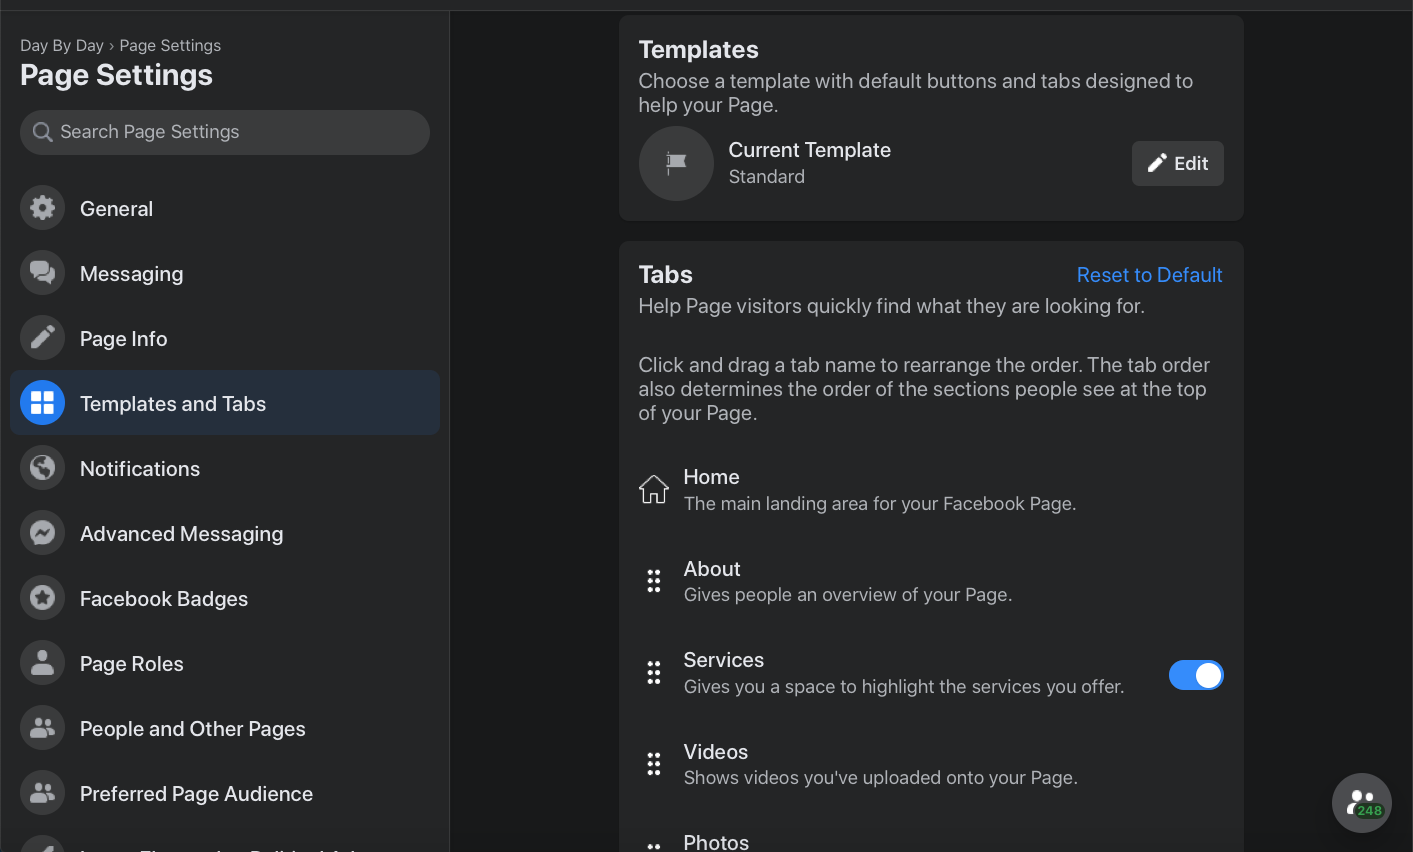
Task: Click the Page Settings breadcrumb
Action: (x=170, y=45)
